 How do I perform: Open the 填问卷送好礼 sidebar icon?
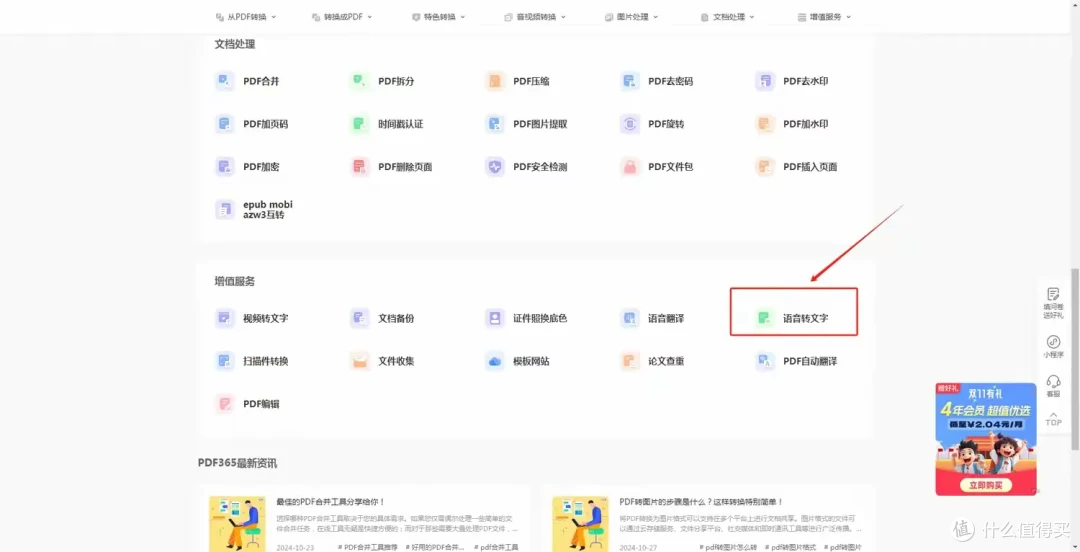tap(1053, 294)
